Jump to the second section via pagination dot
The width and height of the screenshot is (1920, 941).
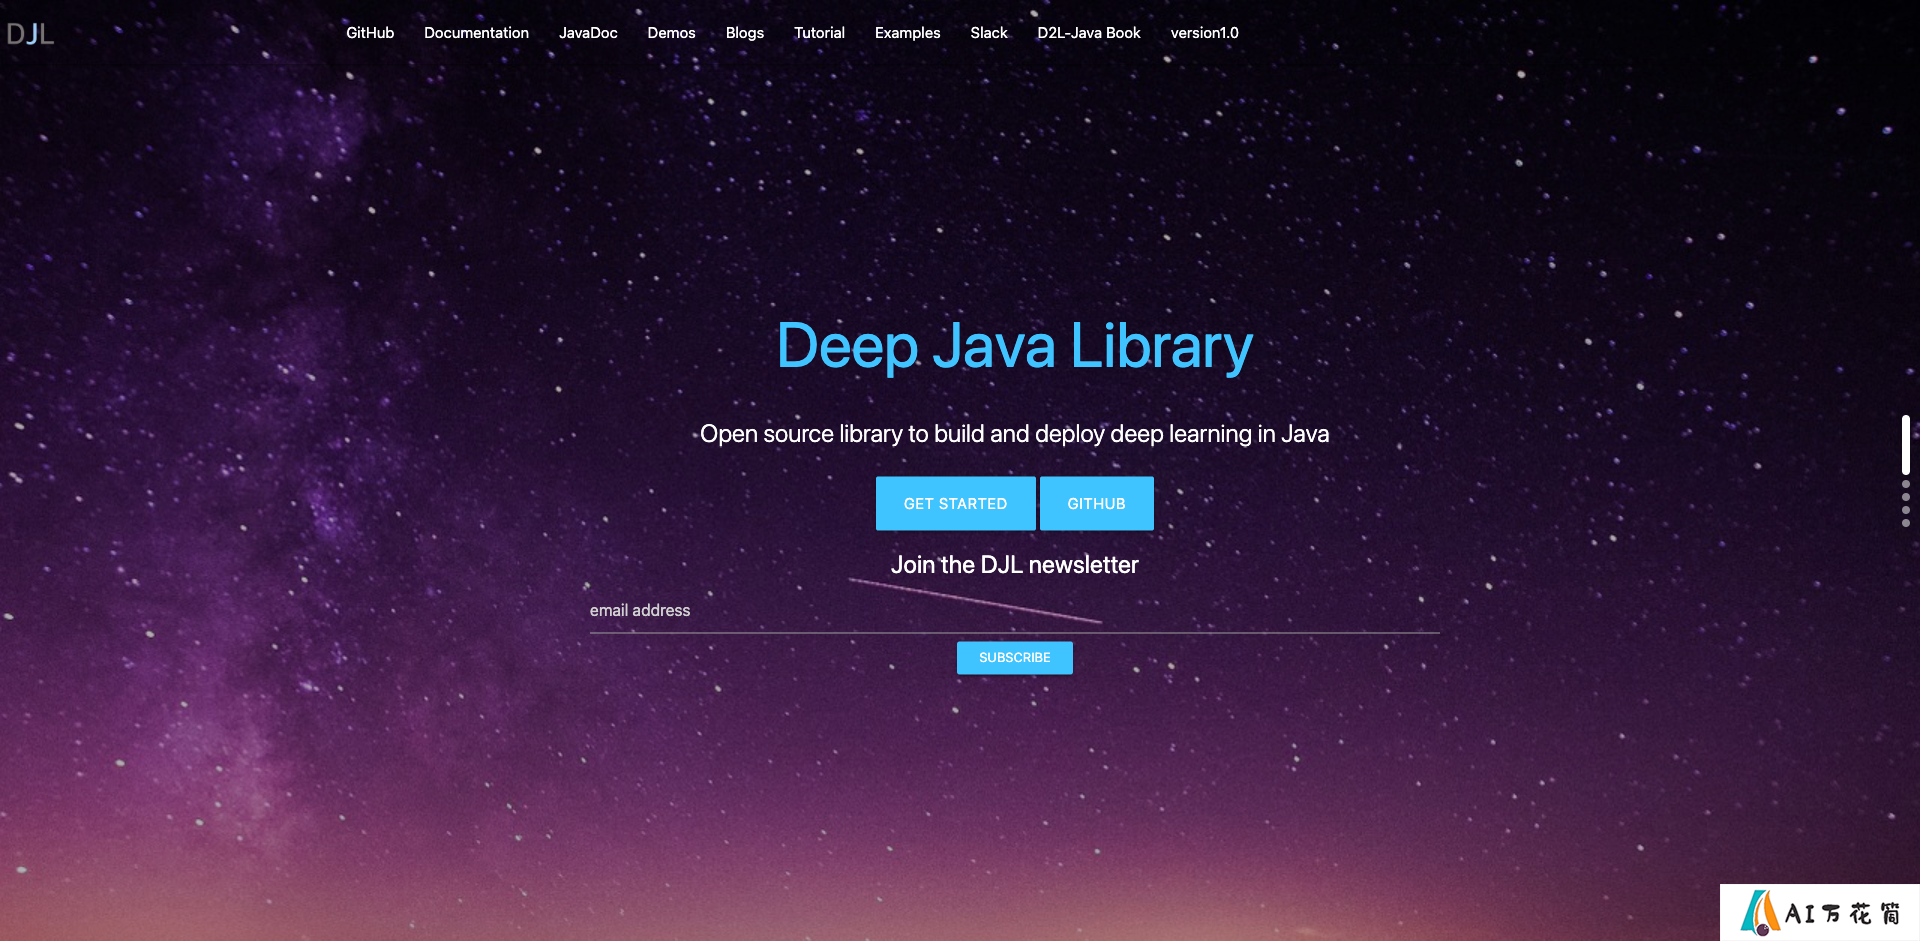(x=1906, y=484)
